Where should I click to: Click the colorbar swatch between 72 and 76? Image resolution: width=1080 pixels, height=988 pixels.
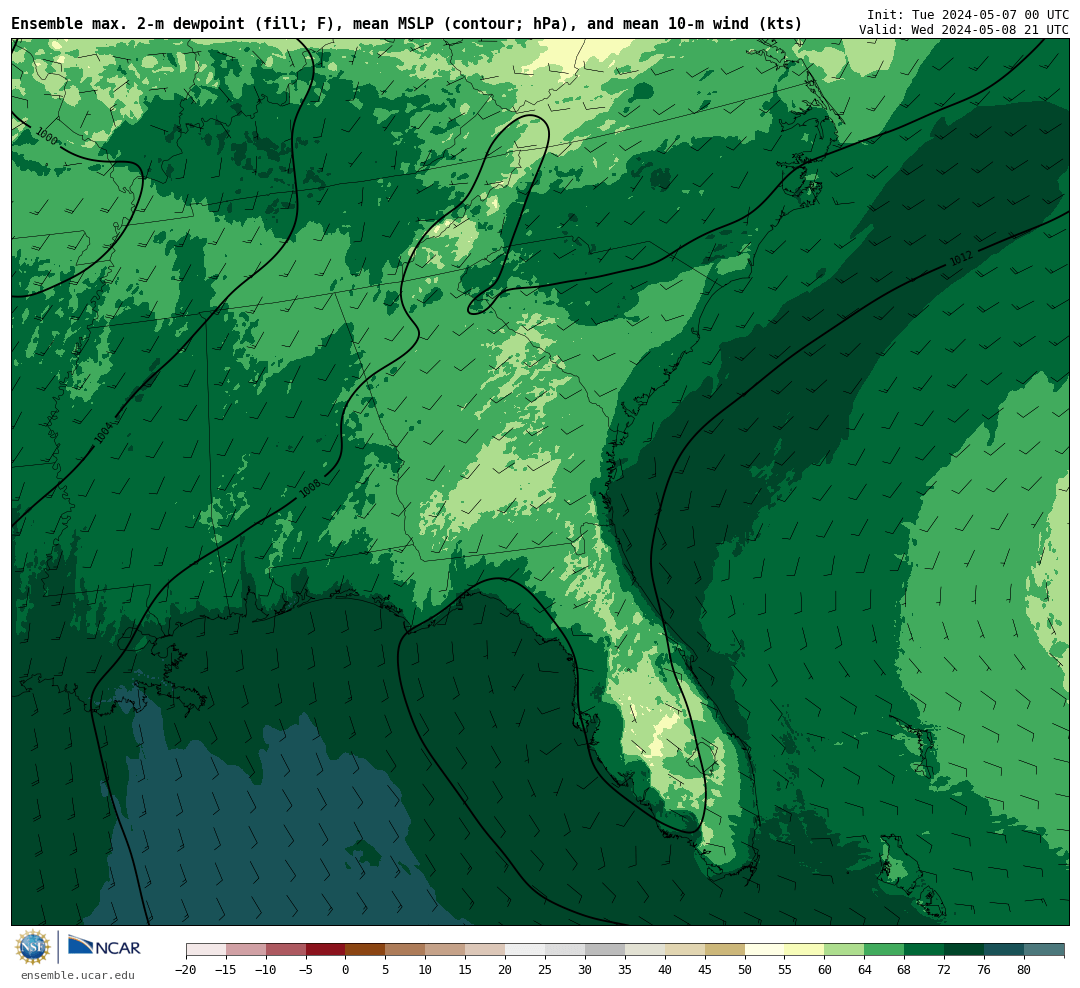(x=964, y=950)
